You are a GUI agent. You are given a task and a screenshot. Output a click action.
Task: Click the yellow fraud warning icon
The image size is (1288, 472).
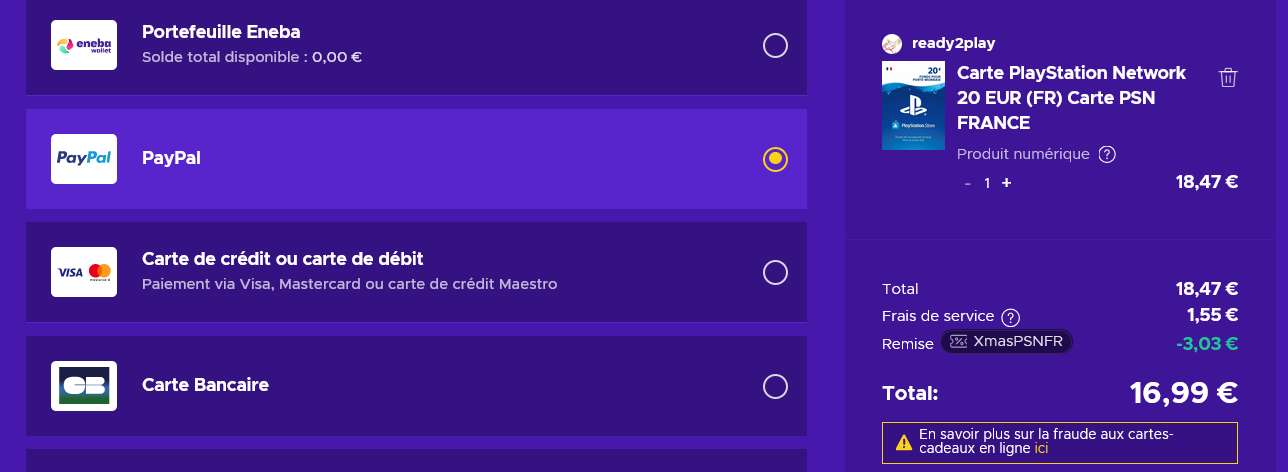[903, 442]
